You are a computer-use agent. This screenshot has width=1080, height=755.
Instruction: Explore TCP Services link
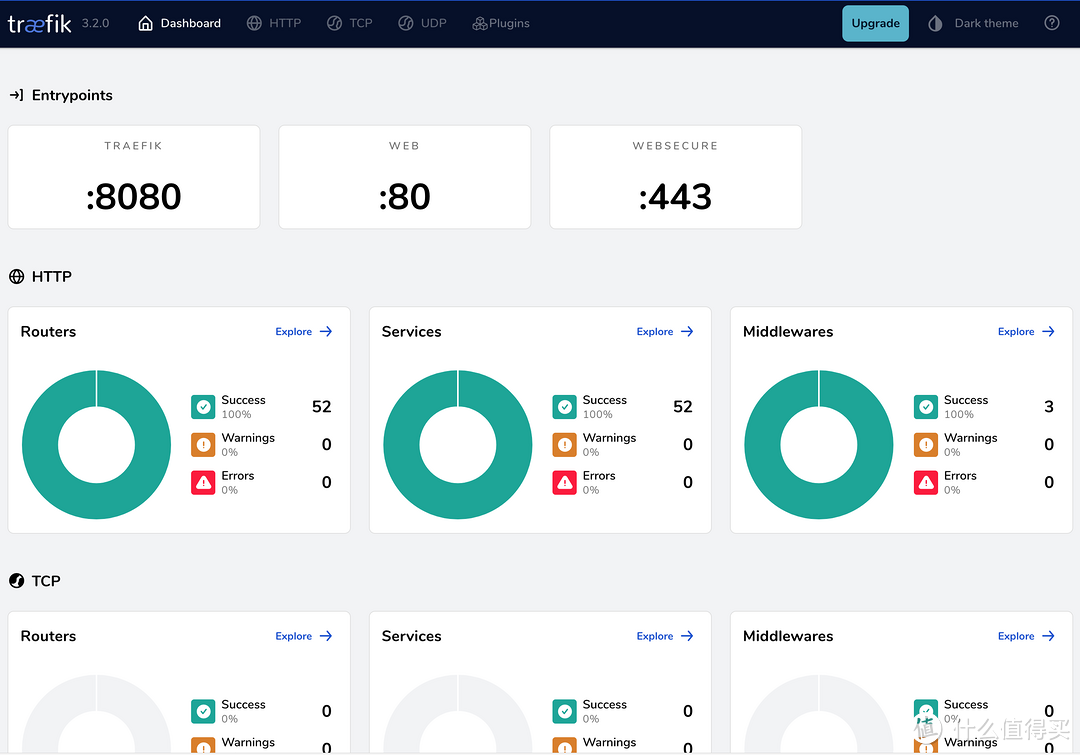665,636
